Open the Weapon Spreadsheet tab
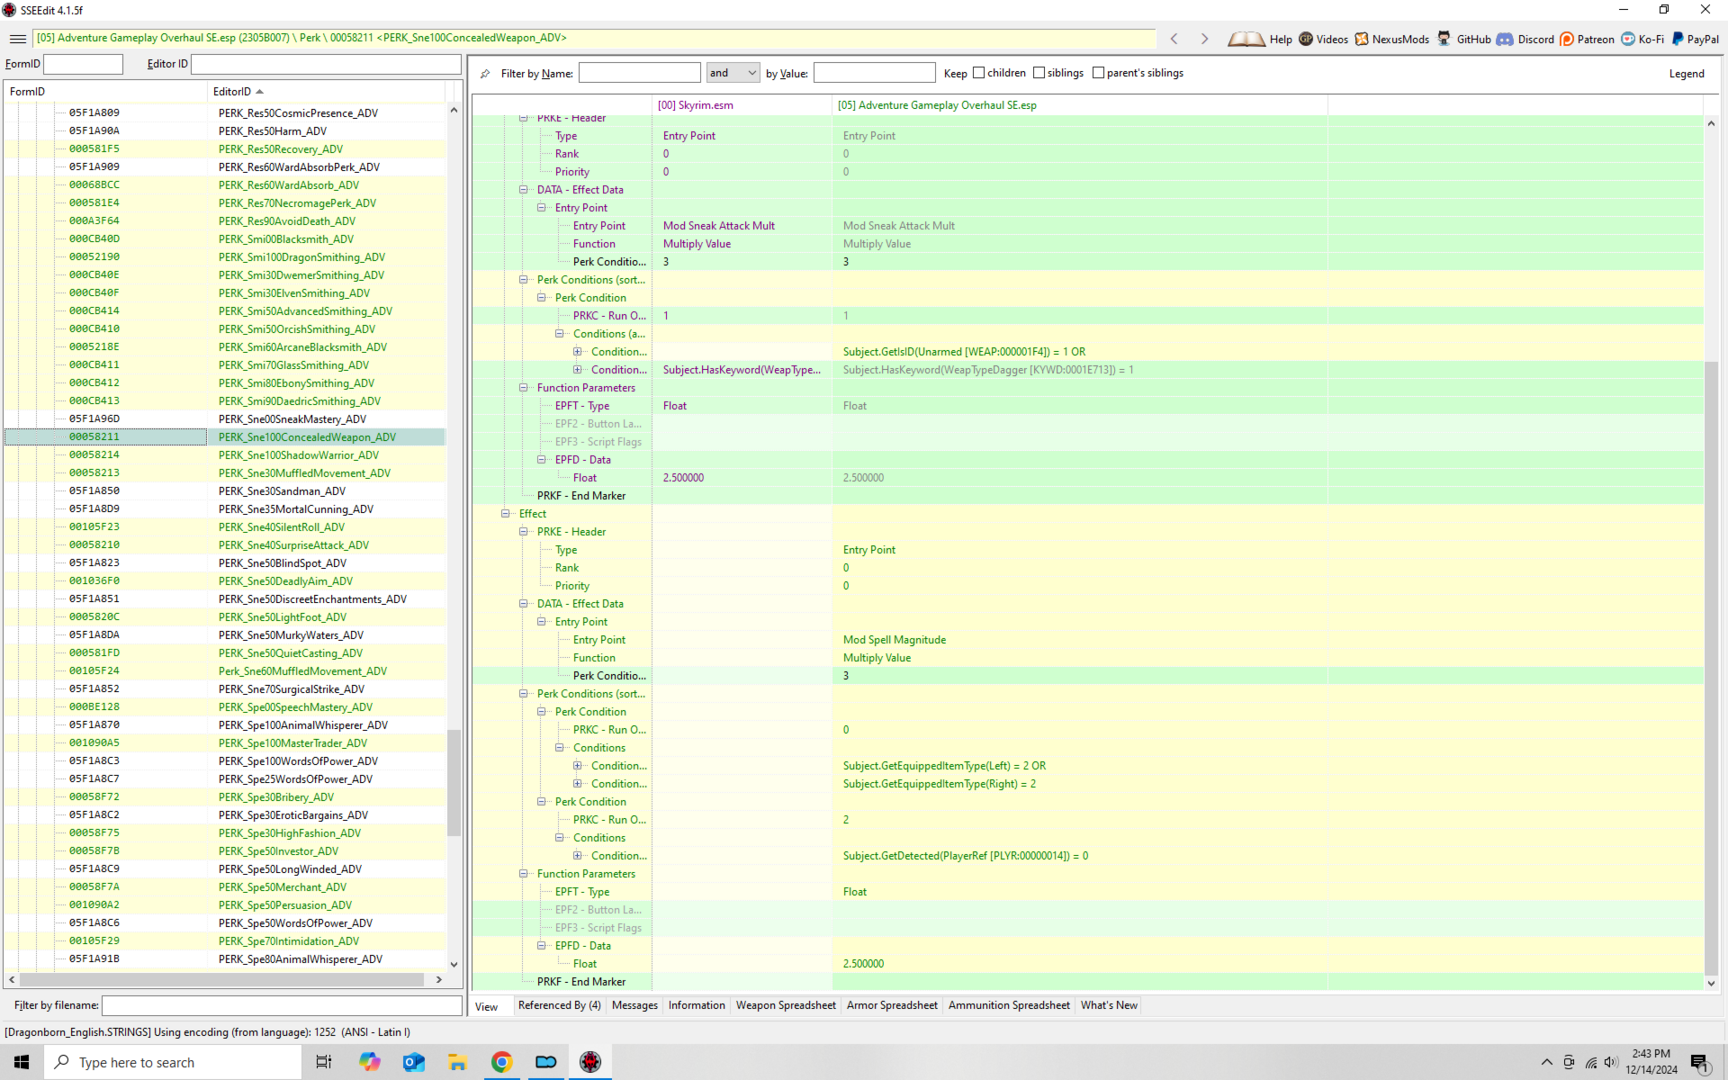This screenshot has width=1728, height=1080. (x=785, y=1005)
